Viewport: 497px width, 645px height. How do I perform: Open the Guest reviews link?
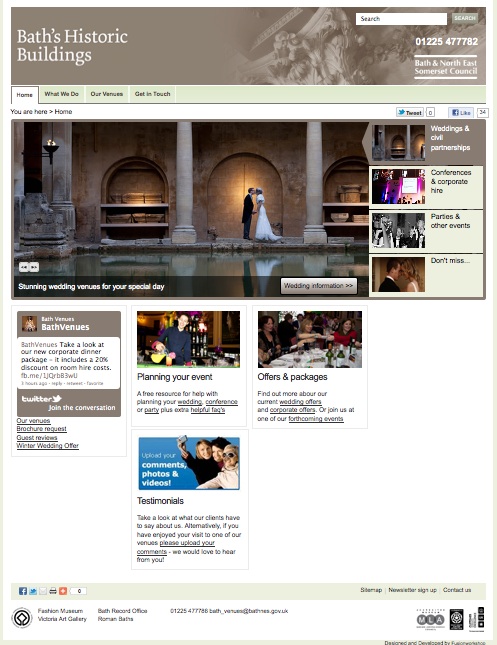click(37, 438)
